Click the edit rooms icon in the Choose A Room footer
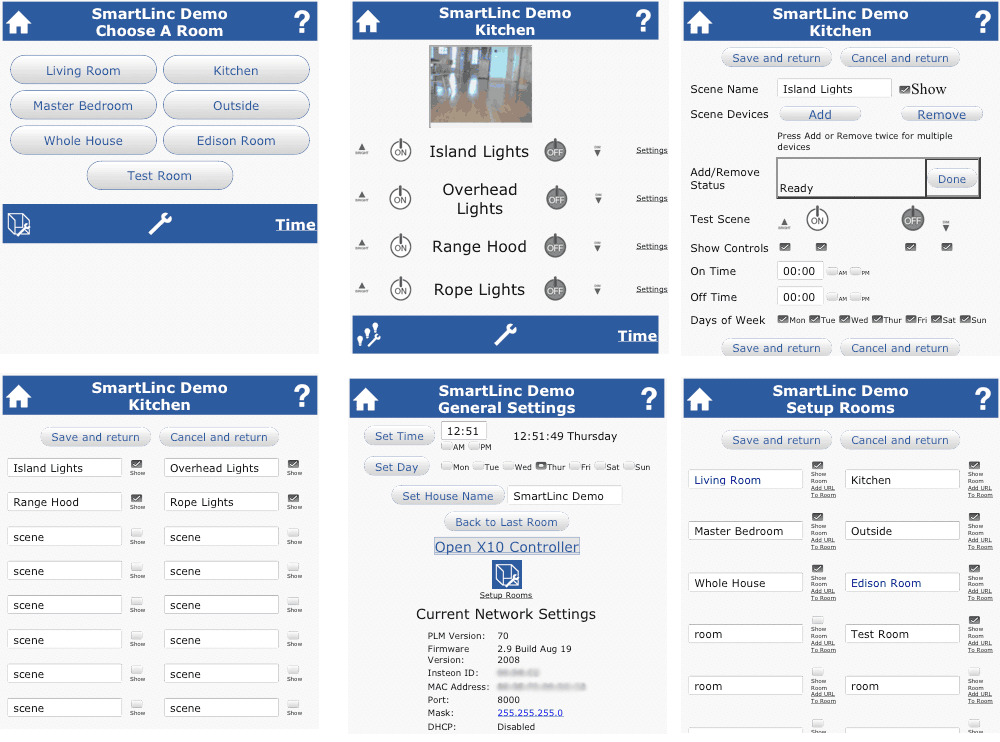 point(19,225)
